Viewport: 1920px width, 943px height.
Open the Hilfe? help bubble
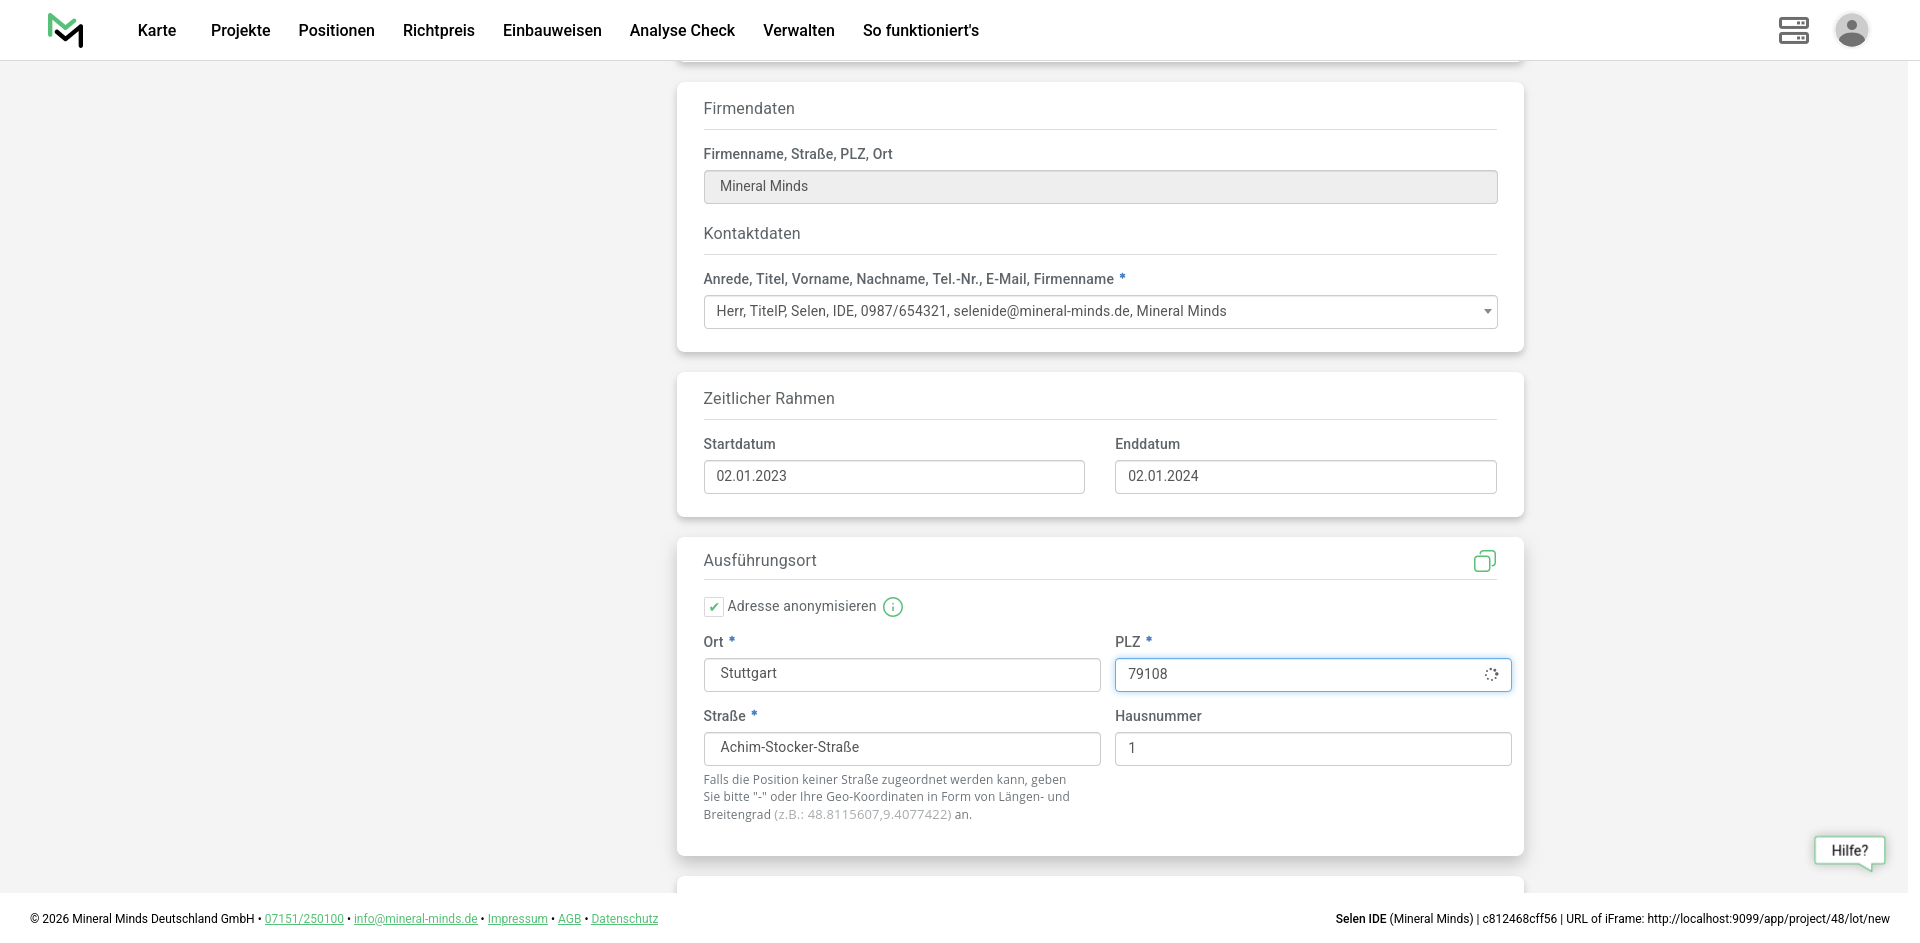click(1849, 851)
